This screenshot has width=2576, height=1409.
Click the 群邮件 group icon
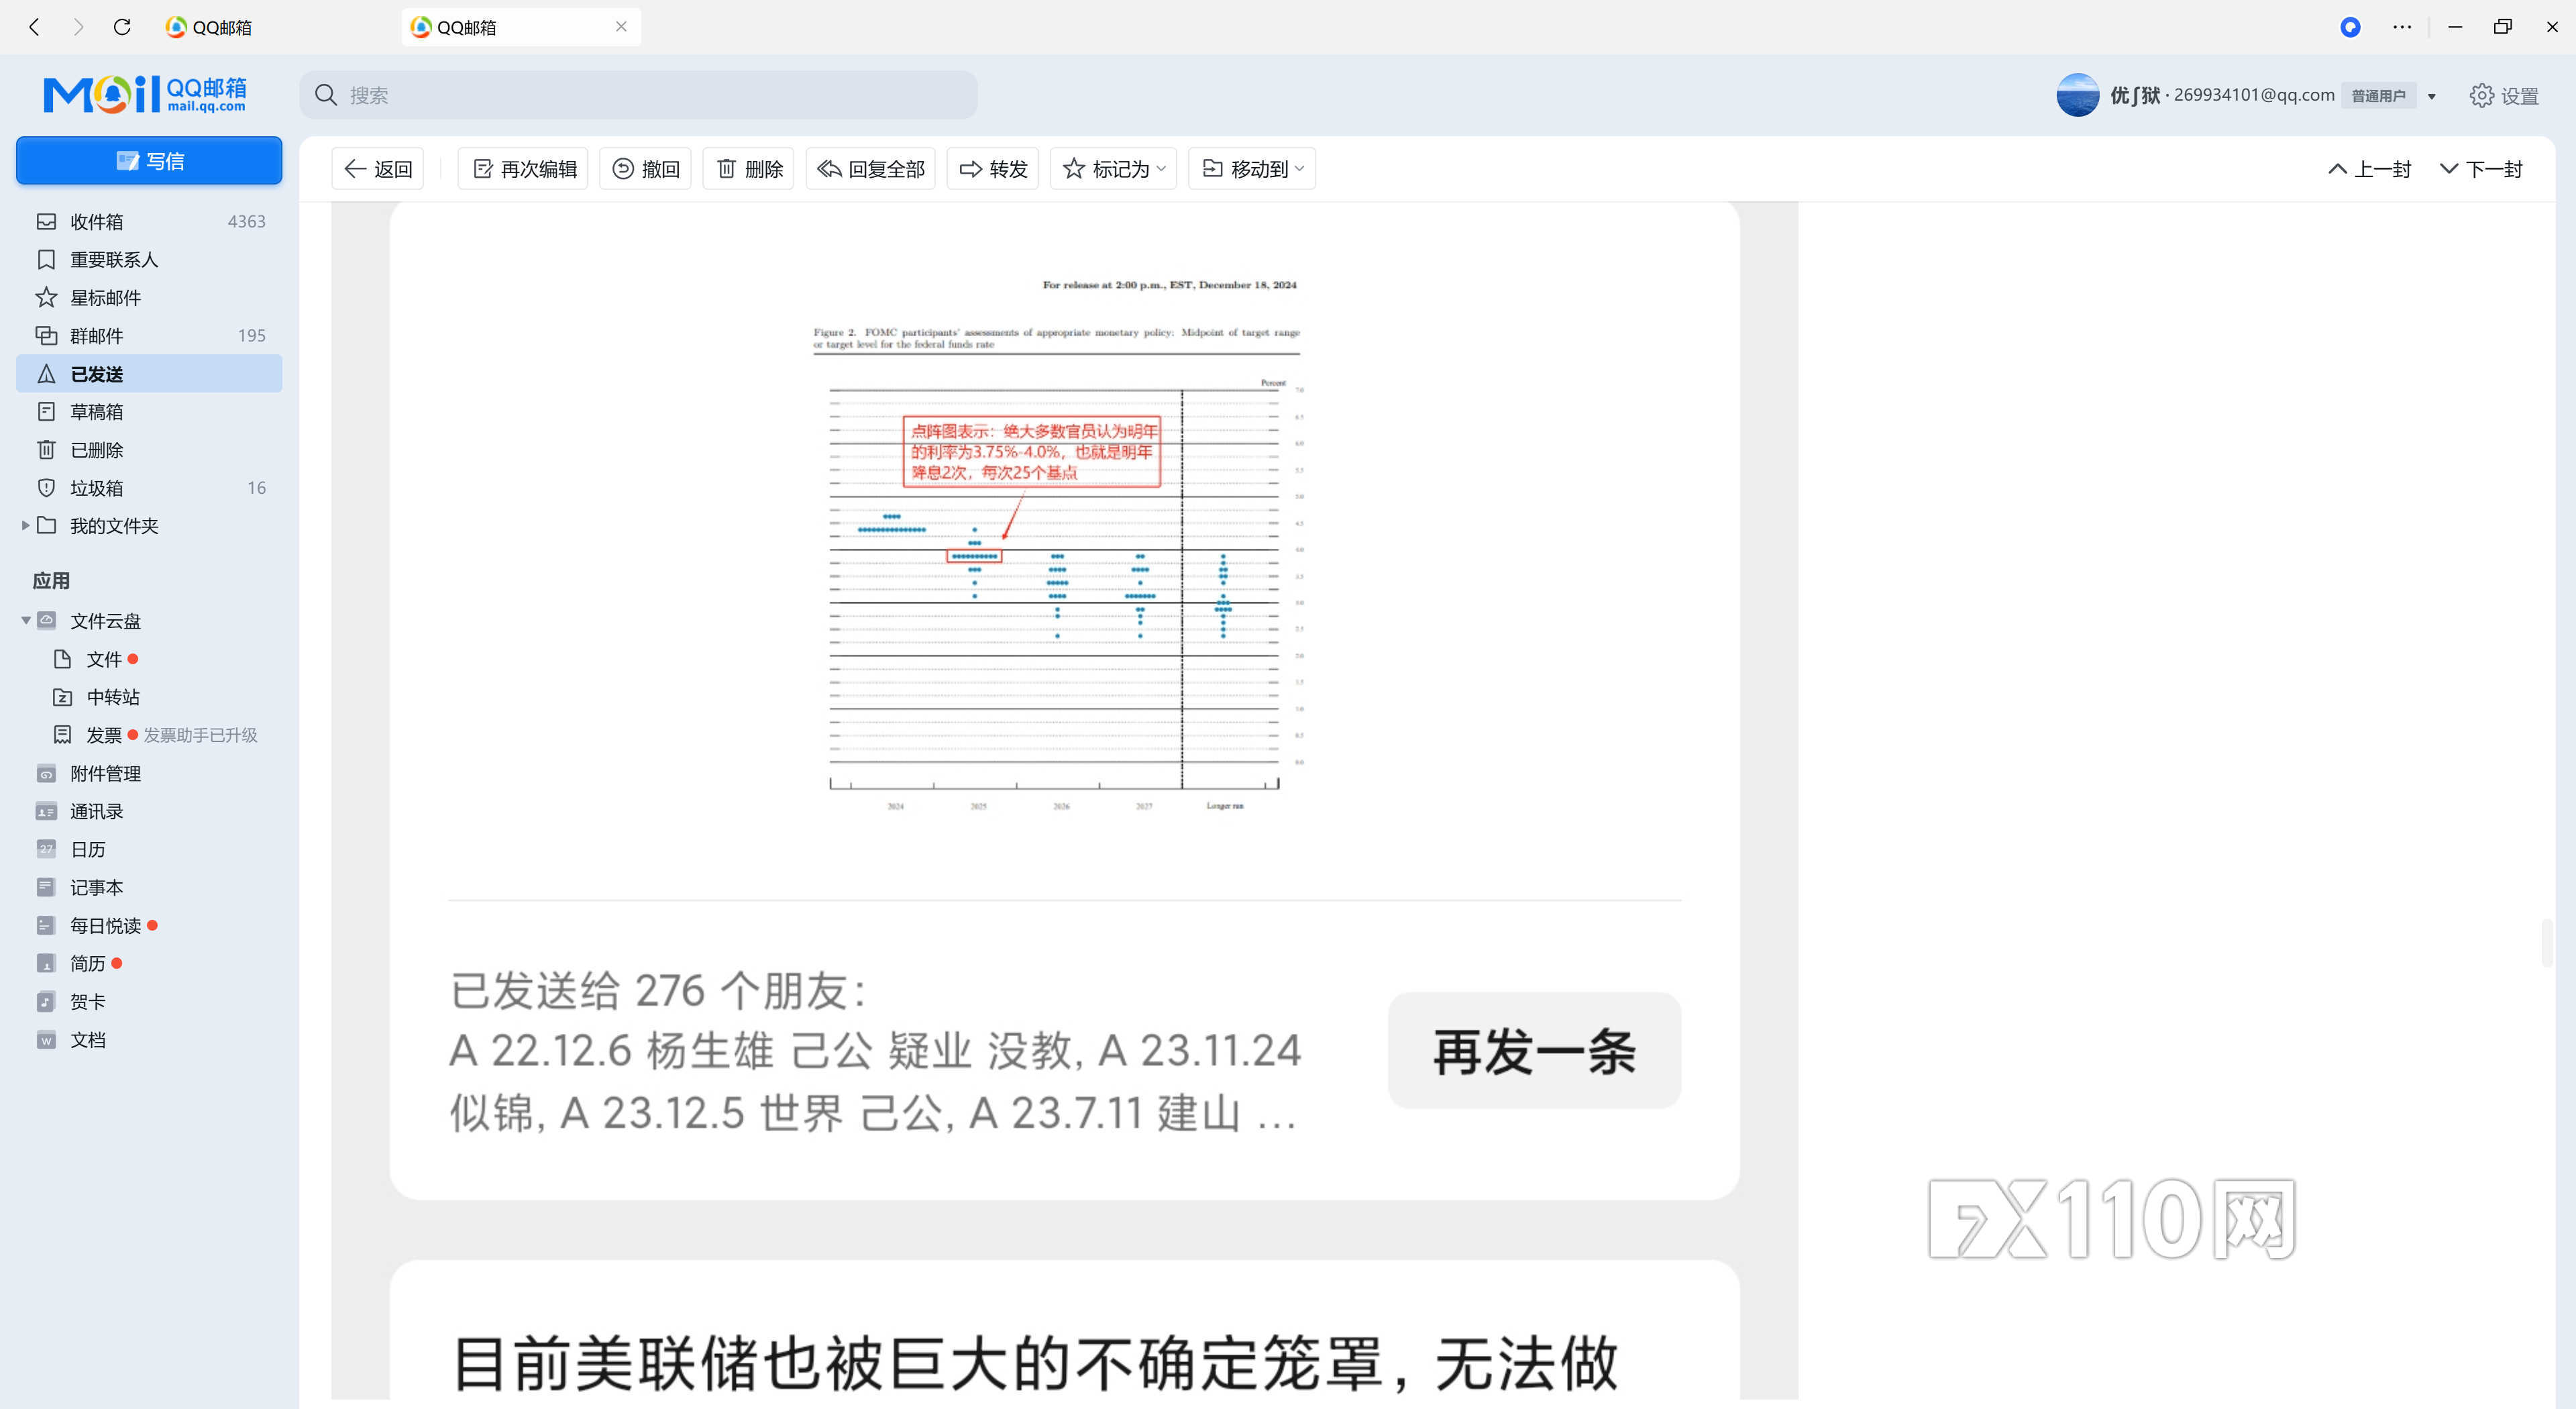(x=46, y=335)
